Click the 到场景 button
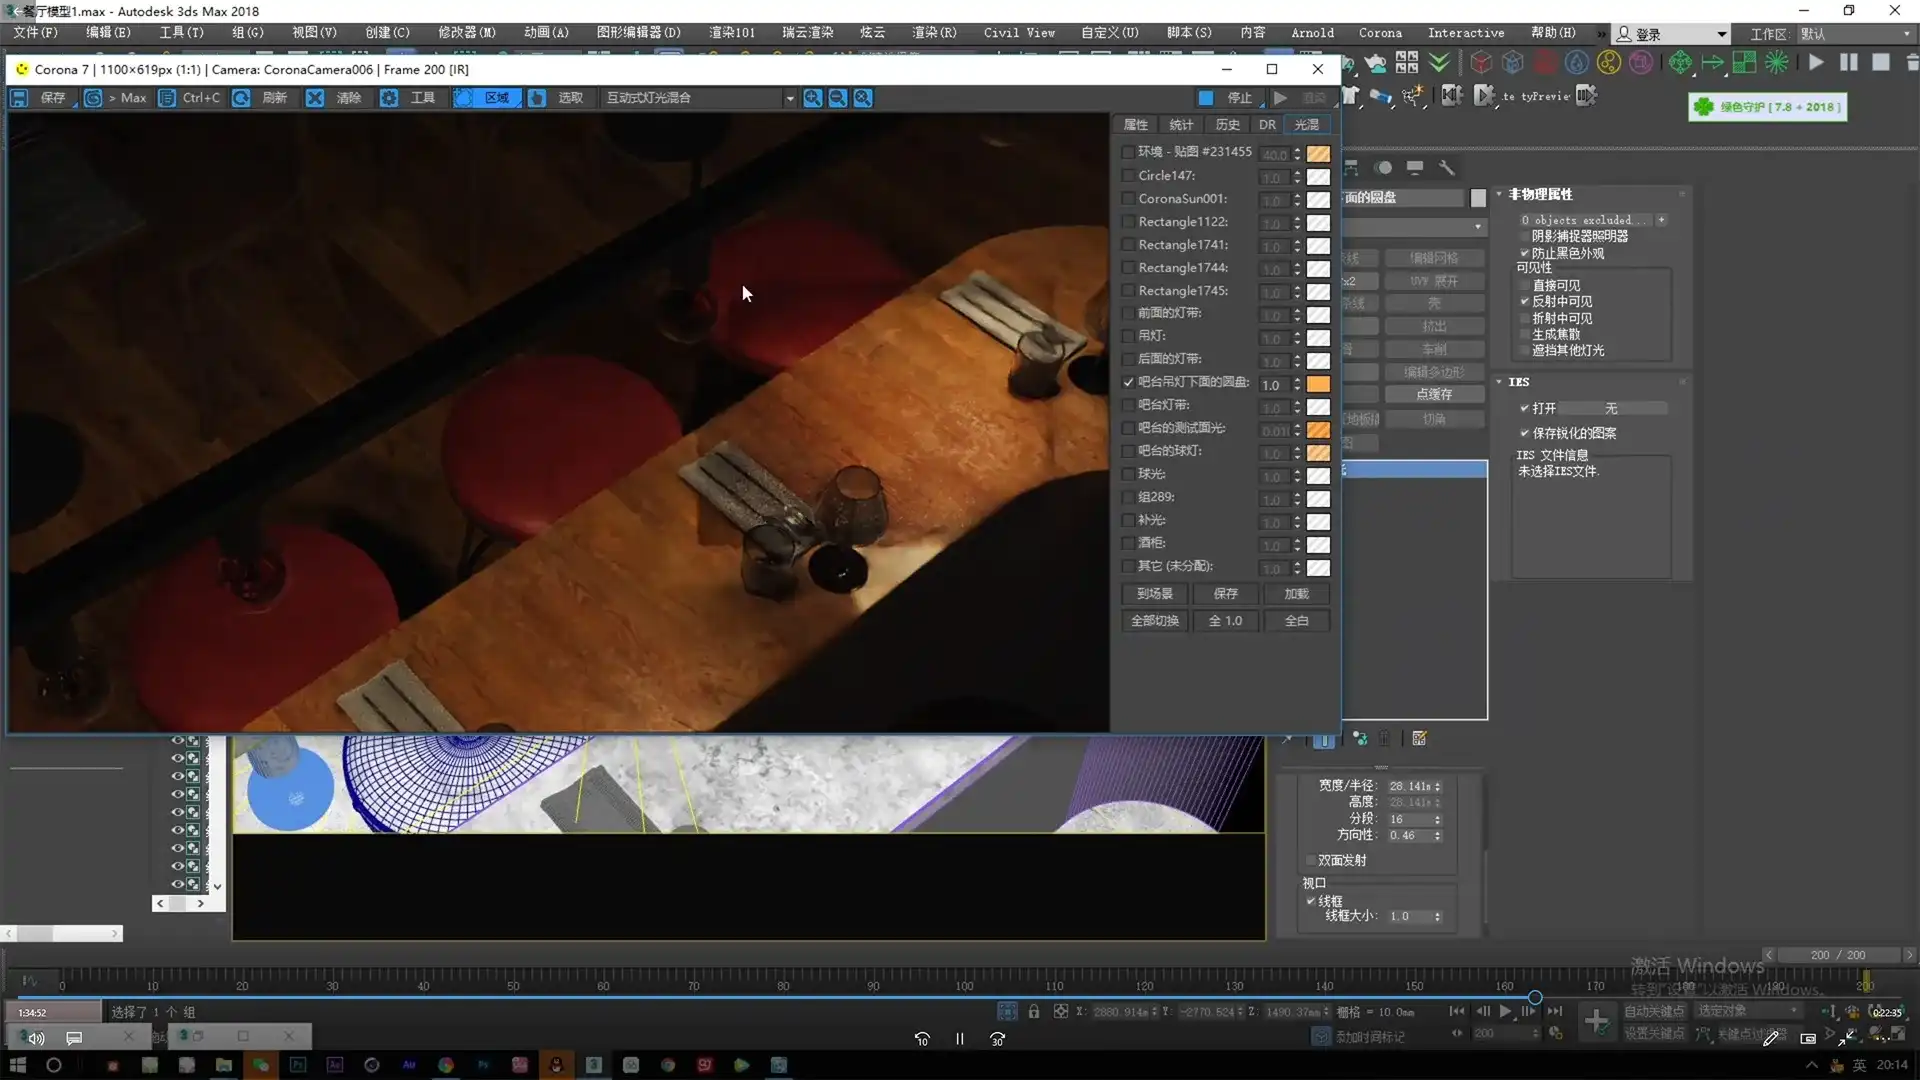The height and width of the screenshot is (1080, 1920). [1154, 594]
